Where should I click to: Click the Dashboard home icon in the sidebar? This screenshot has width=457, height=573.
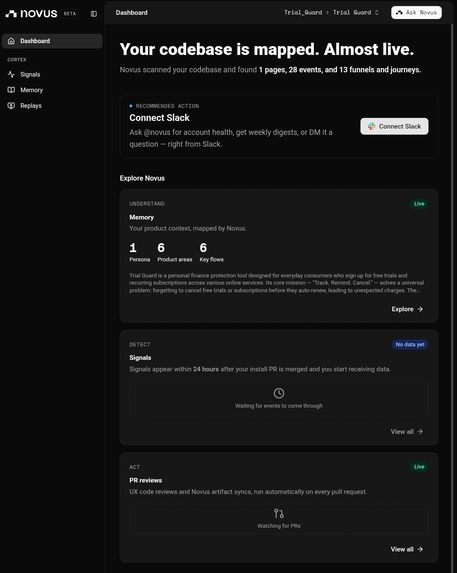click(x=11, y=41)
